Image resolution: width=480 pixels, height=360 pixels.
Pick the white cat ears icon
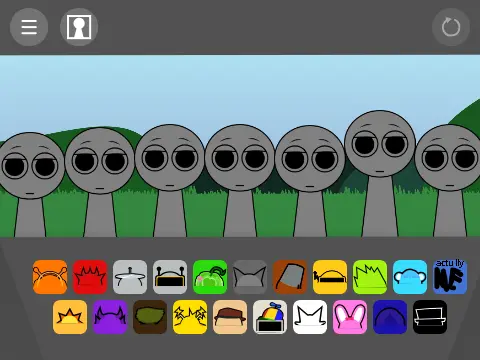point(310,317)
